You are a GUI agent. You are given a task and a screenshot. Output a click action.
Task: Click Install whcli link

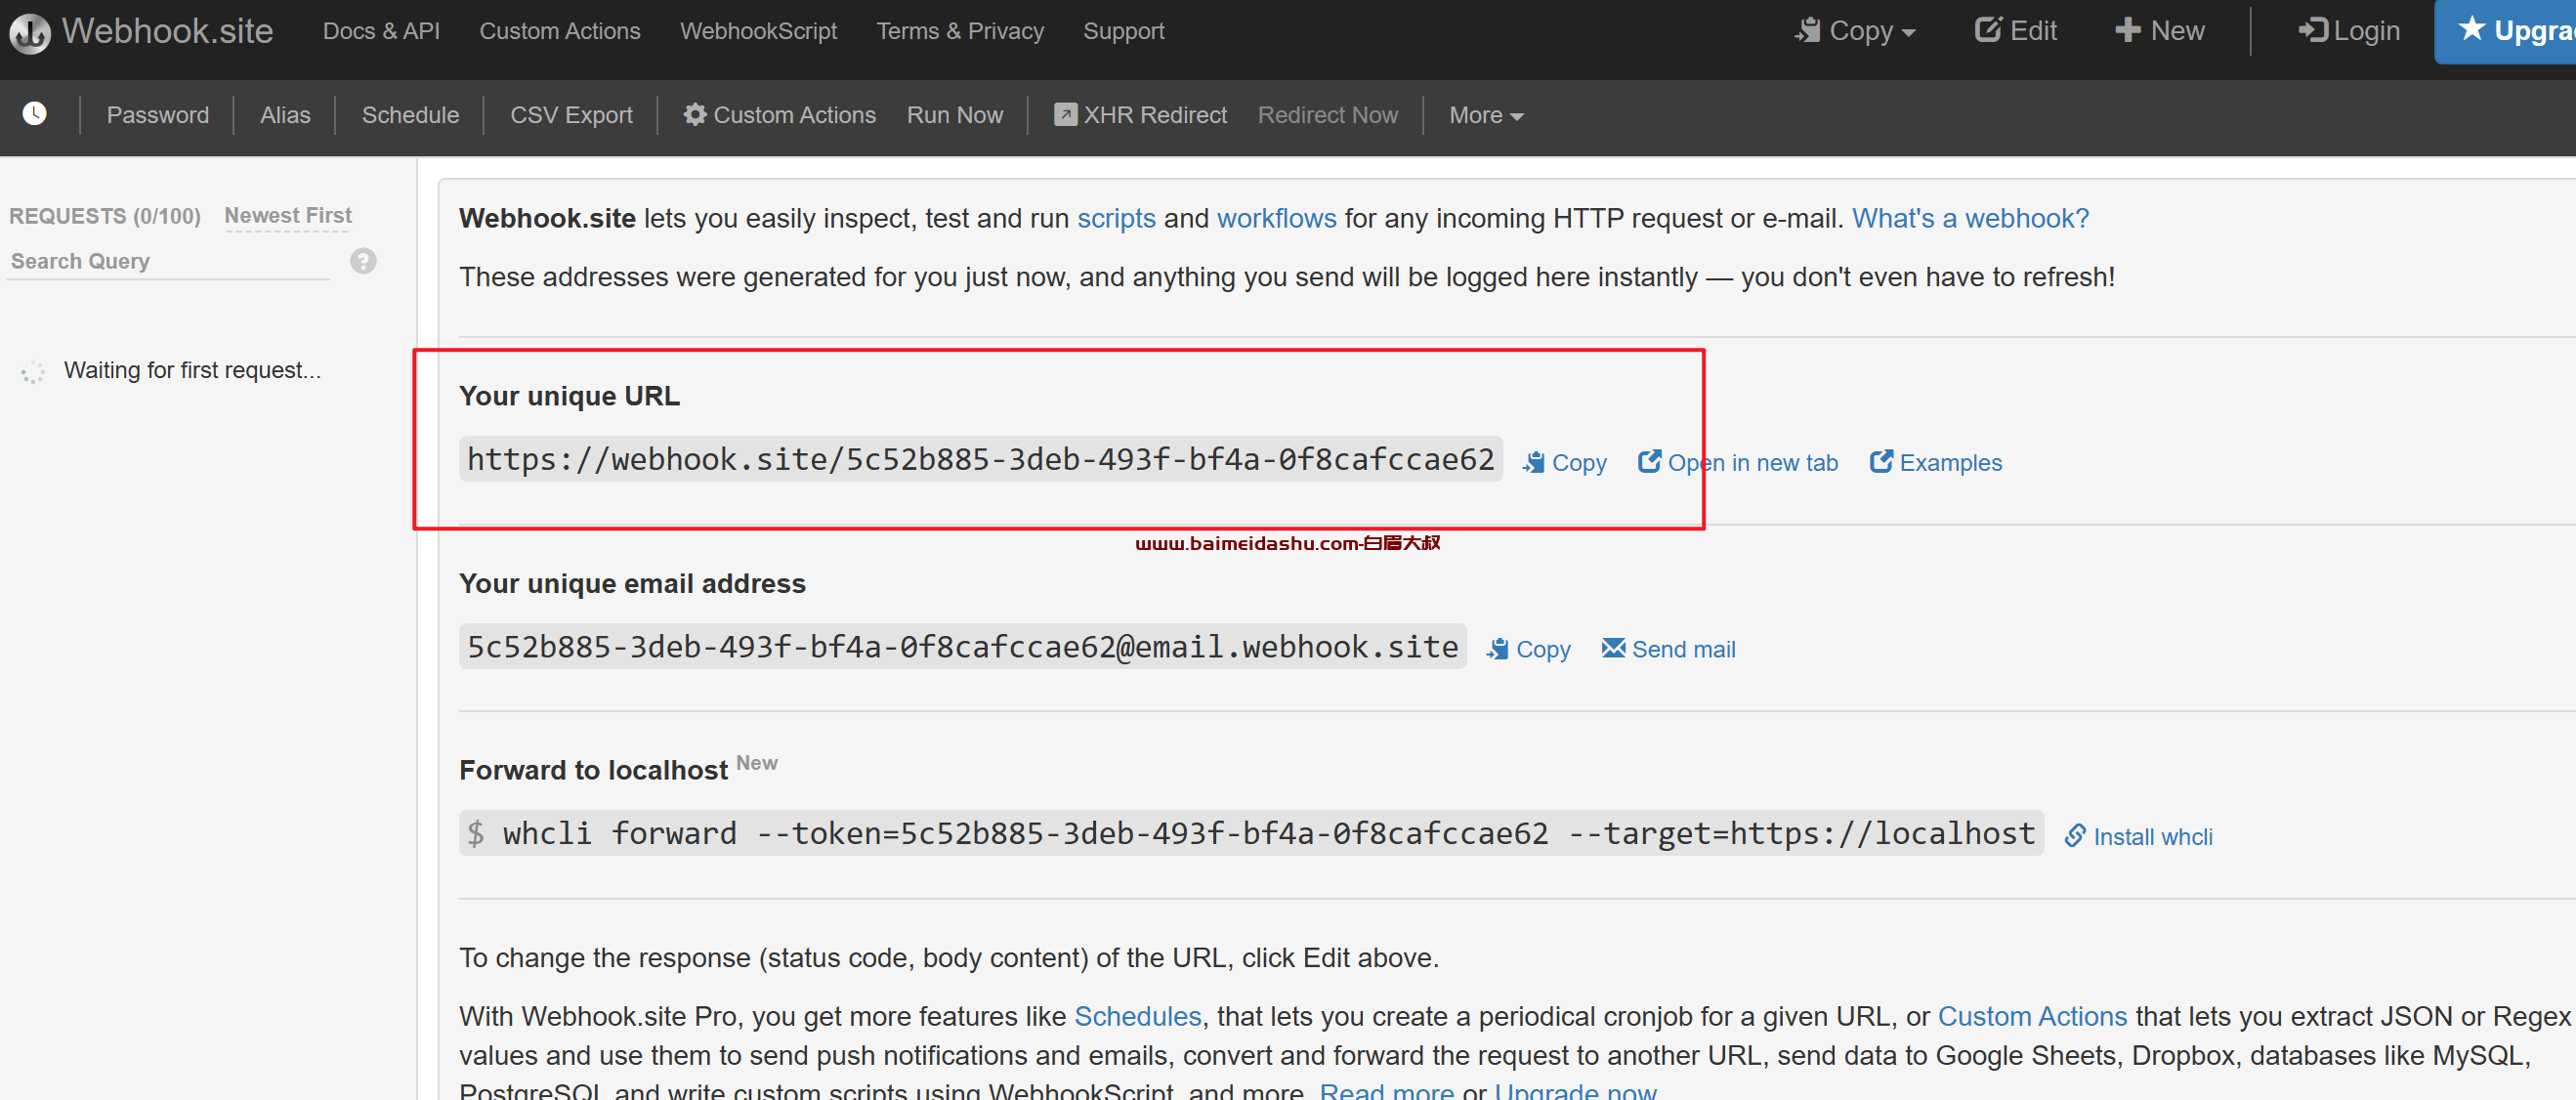pos(2139,836)
